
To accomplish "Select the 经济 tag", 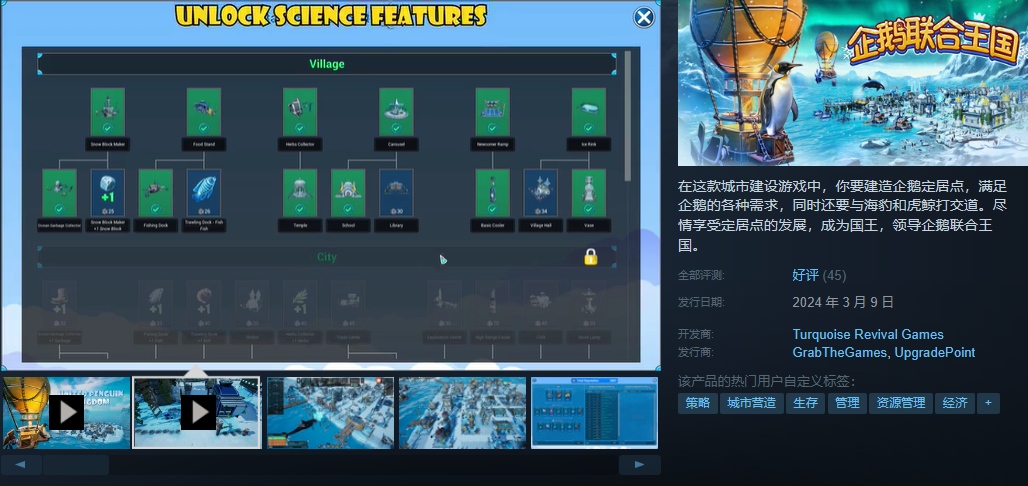I will coord(955,403).
